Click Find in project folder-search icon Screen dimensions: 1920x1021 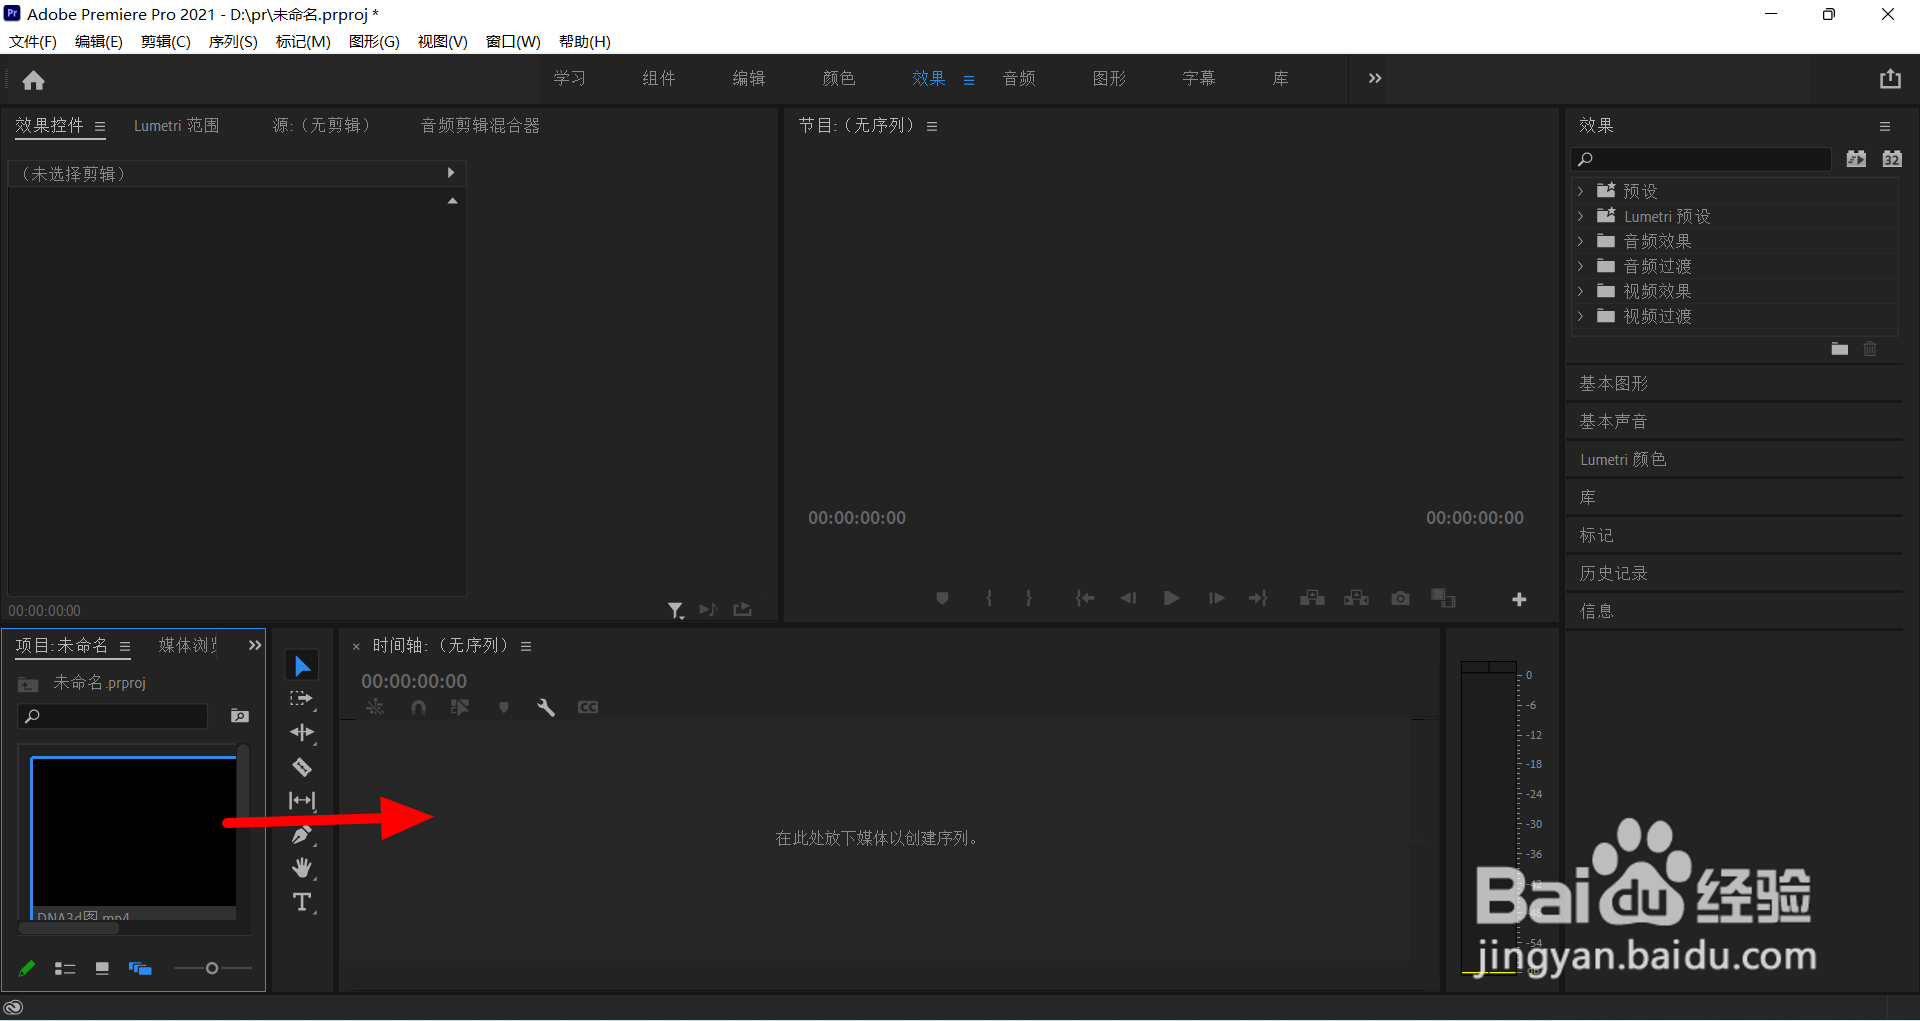tap(240, 716)
